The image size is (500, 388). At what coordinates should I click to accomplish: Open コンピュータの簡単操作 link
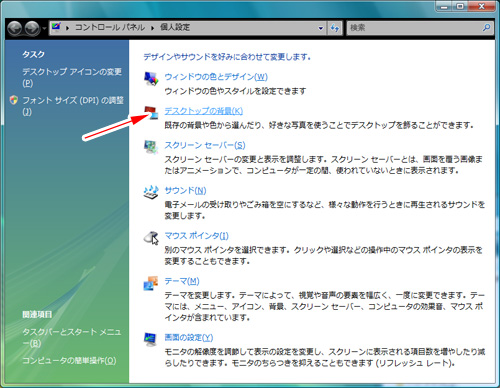click(x=69, y=360)
